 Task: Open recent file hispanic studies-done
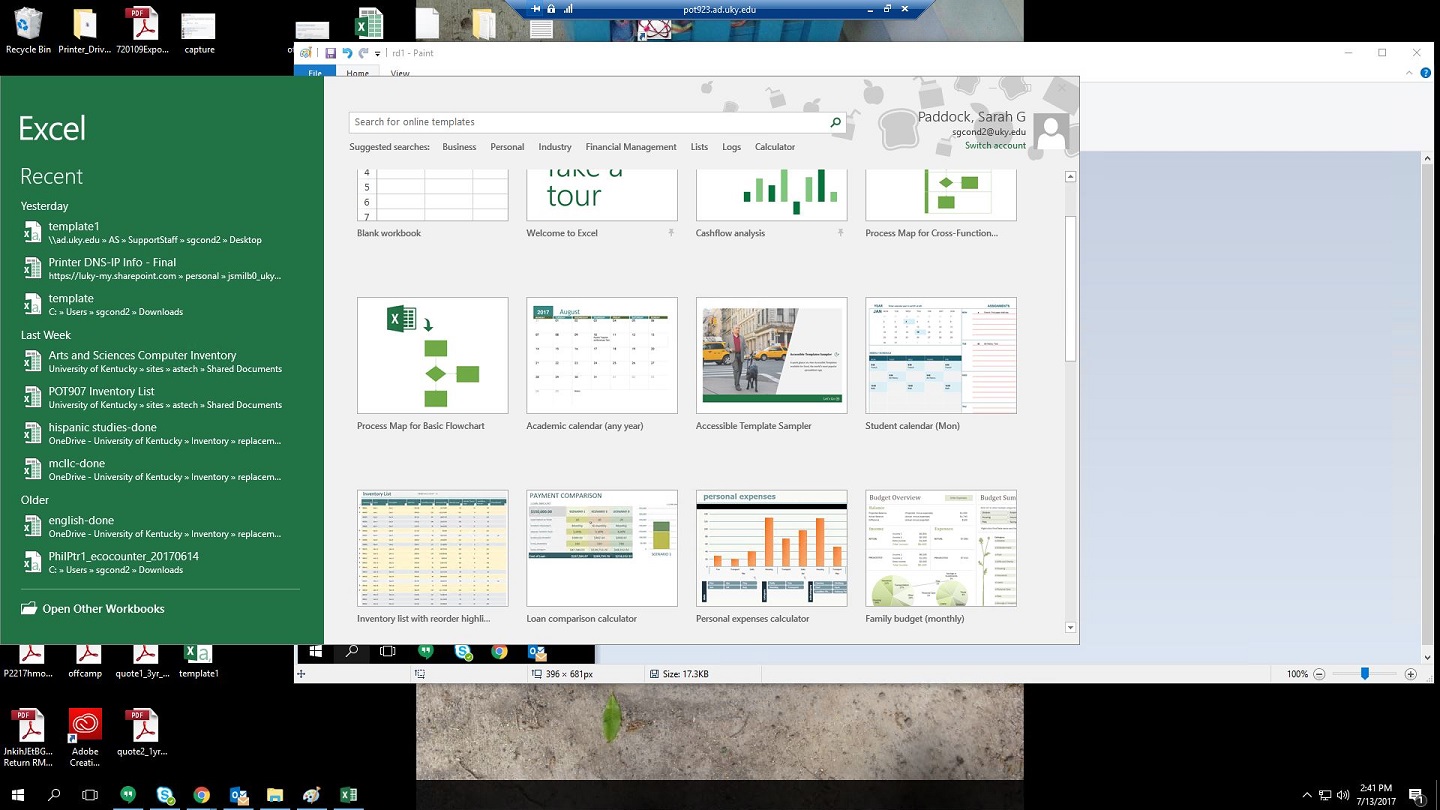160,434
